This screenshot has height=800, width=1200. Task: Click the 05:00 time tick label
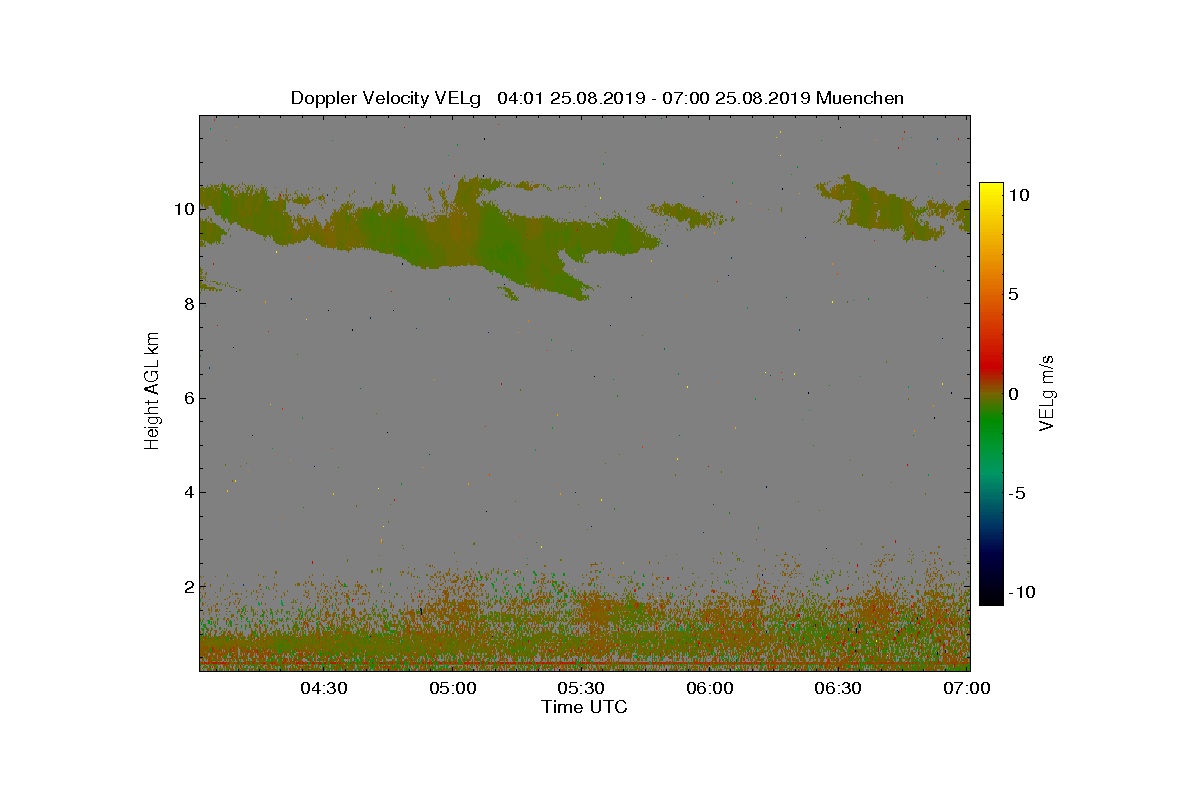pyautogui.click(x=453, y=688)
